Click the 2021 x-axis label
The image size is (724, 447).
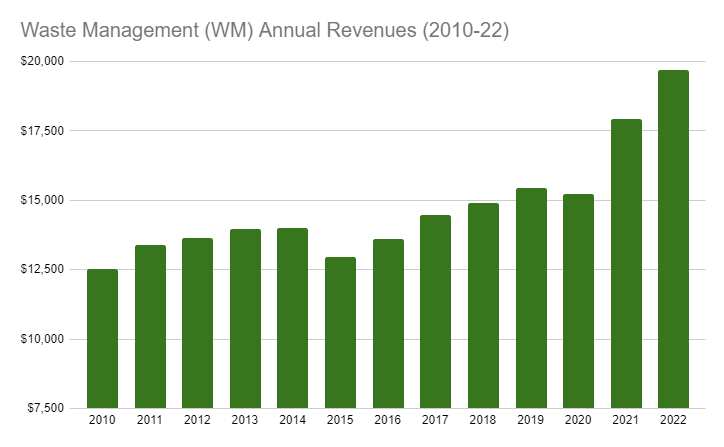[x=626, y=420]
